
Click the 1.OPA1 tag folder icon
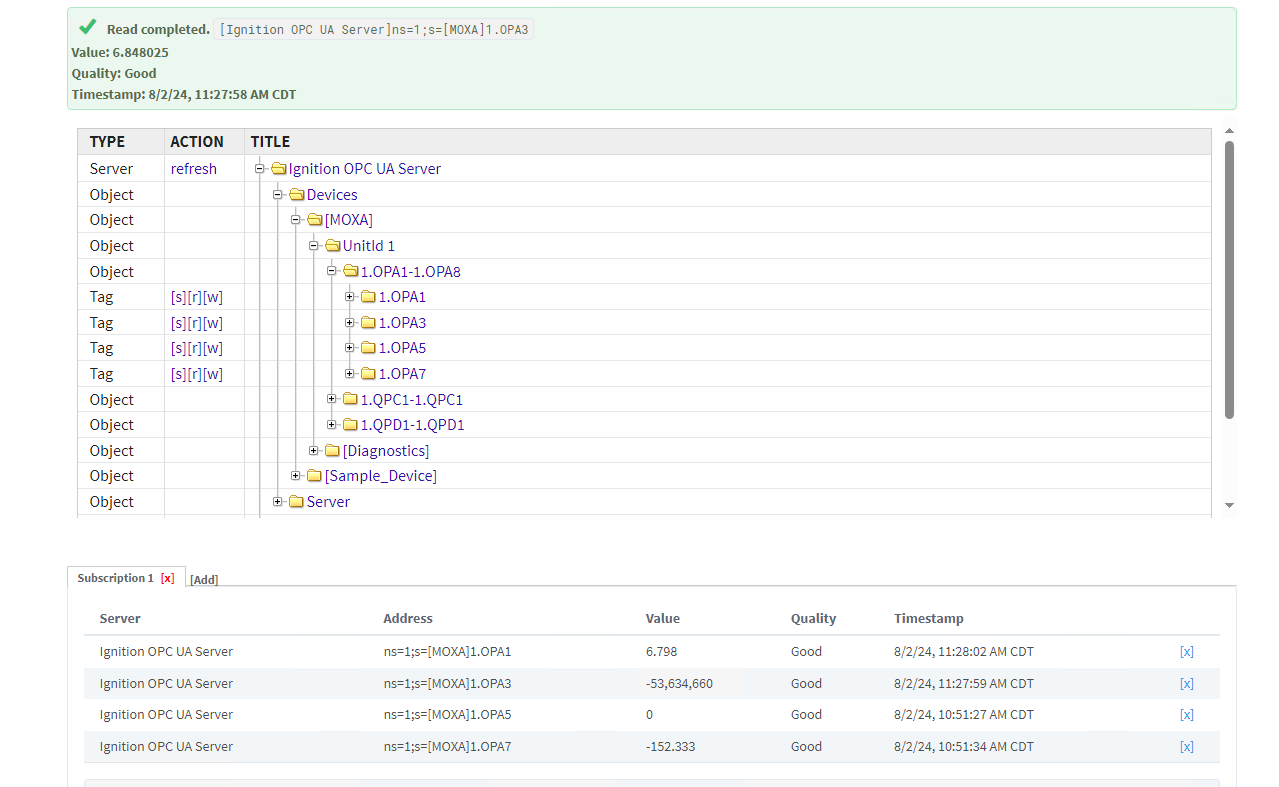(x=369, y=297)
